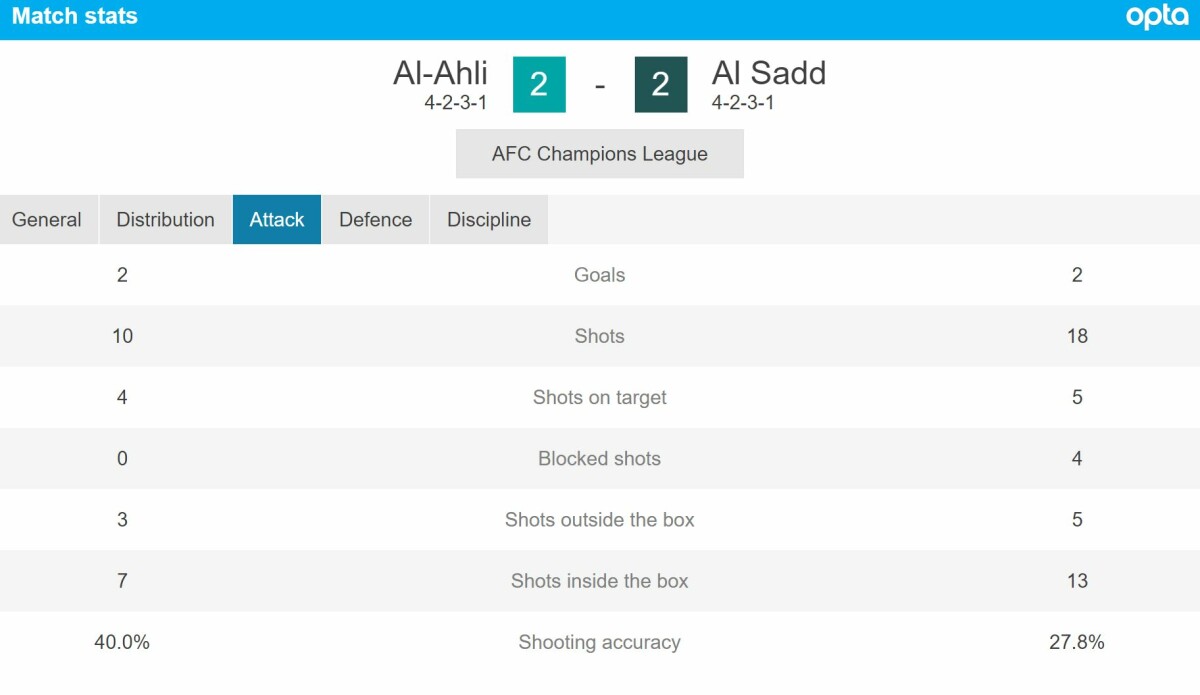Click the Al Sadd team name
1200x695 pixels.
pyautogui.click(x=769, y=73)
